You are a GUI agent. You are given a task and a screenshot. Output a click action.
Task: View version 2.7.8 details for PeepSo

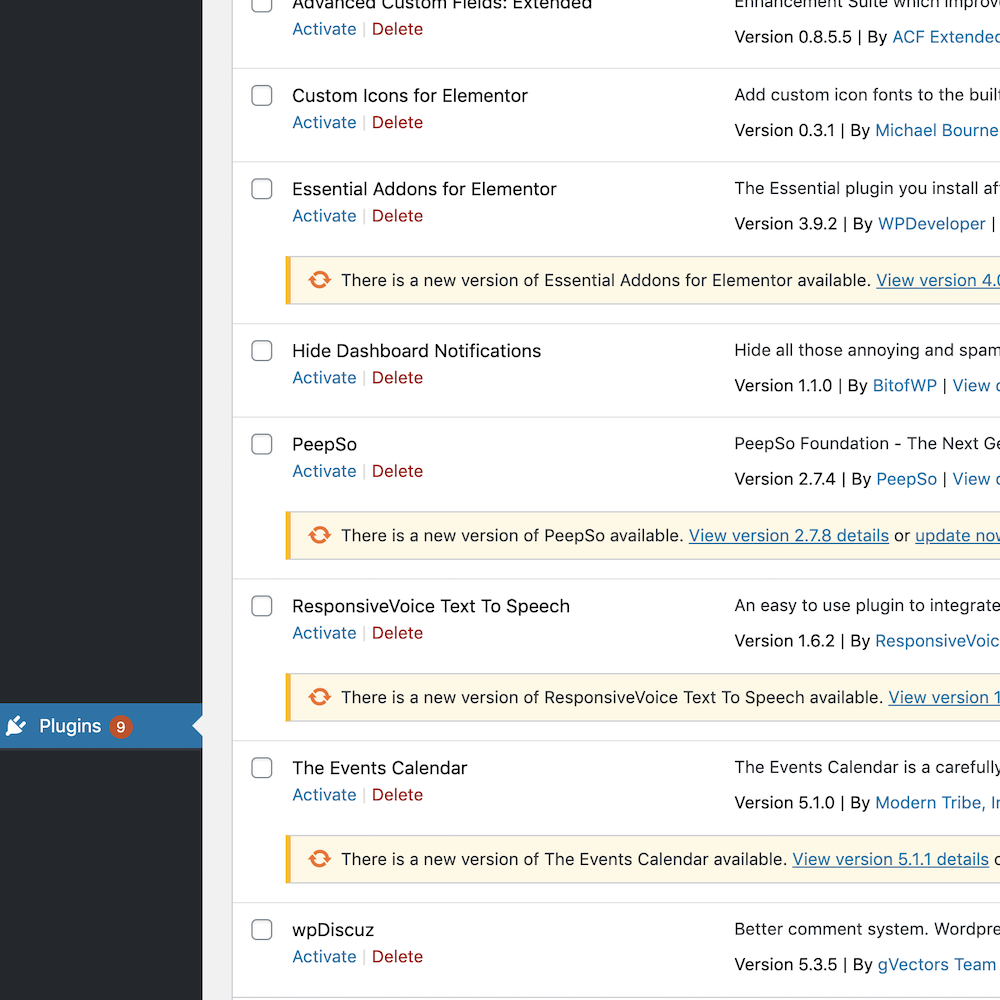[x=789, y=535]
